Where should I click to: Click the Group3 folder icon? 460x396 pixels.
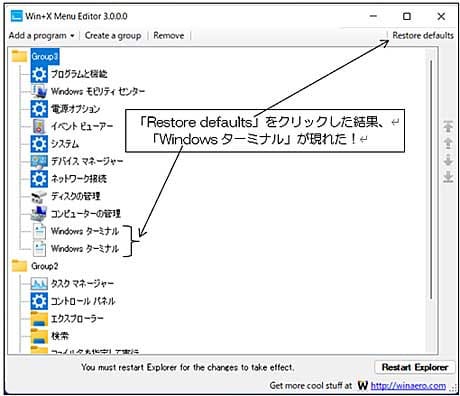tap(19, 56)
